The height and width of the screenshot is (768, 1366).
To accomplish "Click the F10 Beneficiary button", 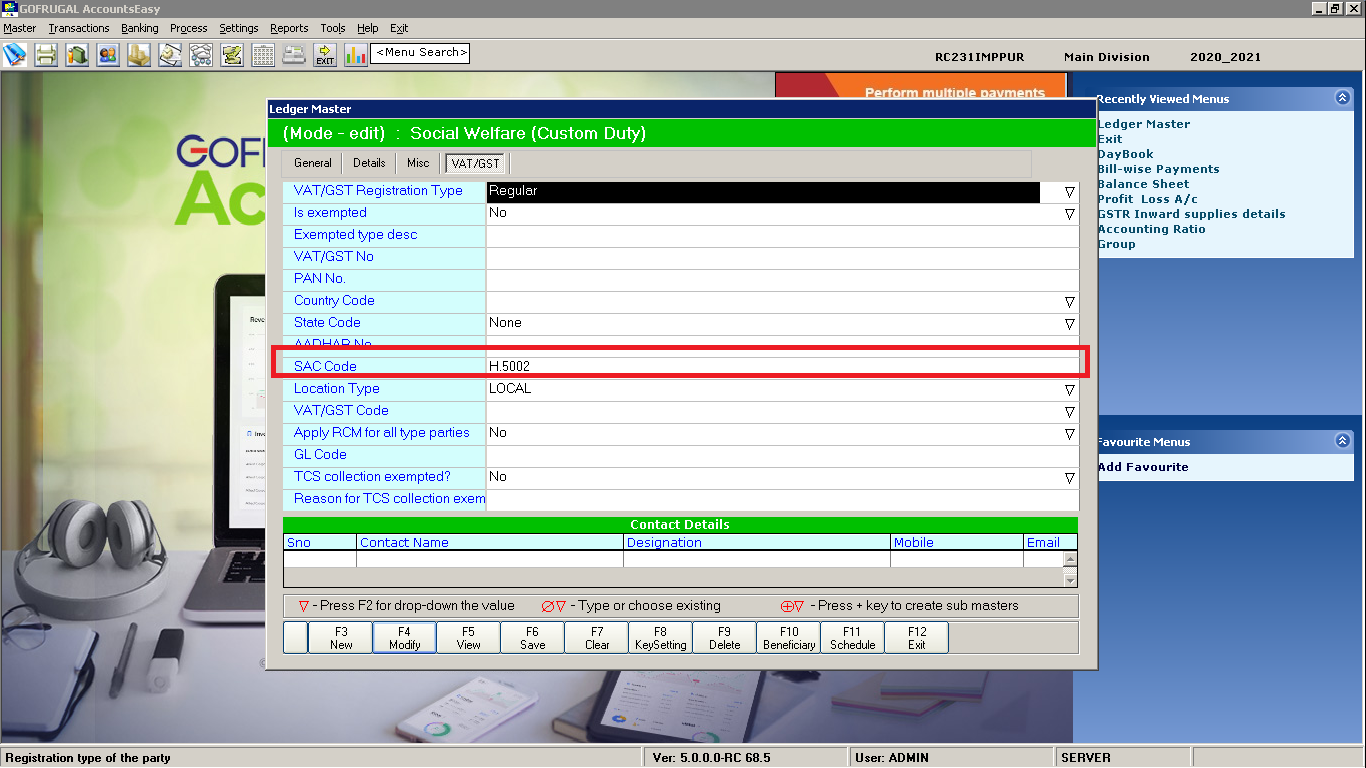I will [788, 638].
